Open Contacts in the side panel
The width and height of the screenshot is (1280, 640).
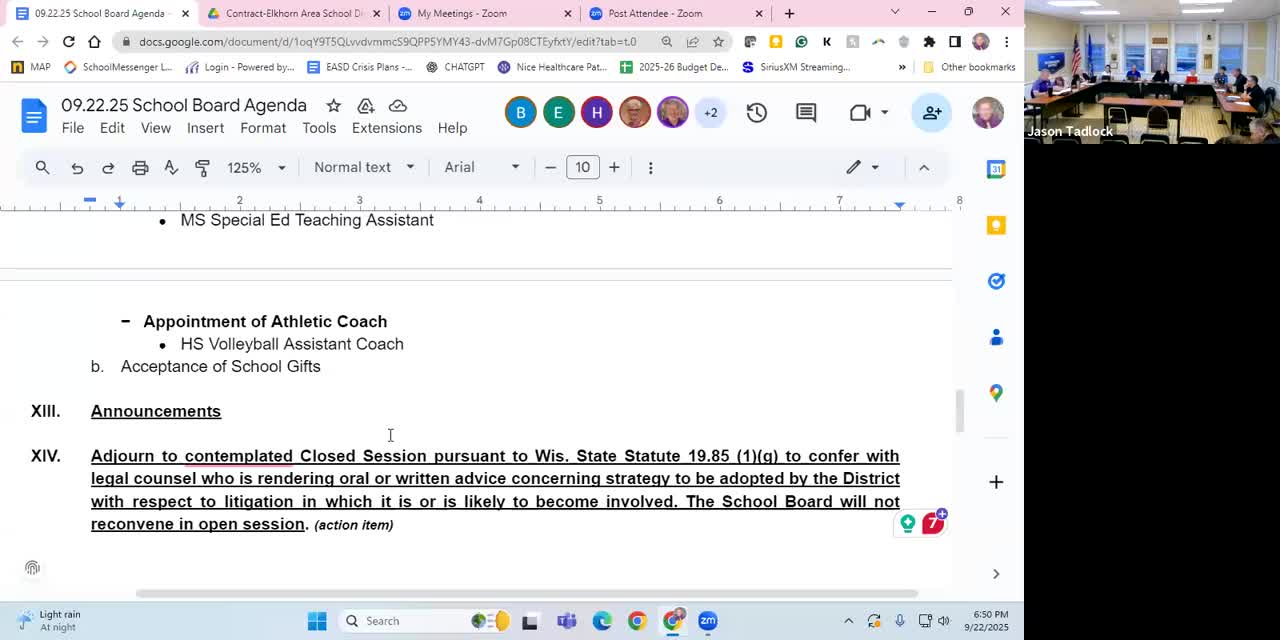pyautogui.click(x=996, y=337)
